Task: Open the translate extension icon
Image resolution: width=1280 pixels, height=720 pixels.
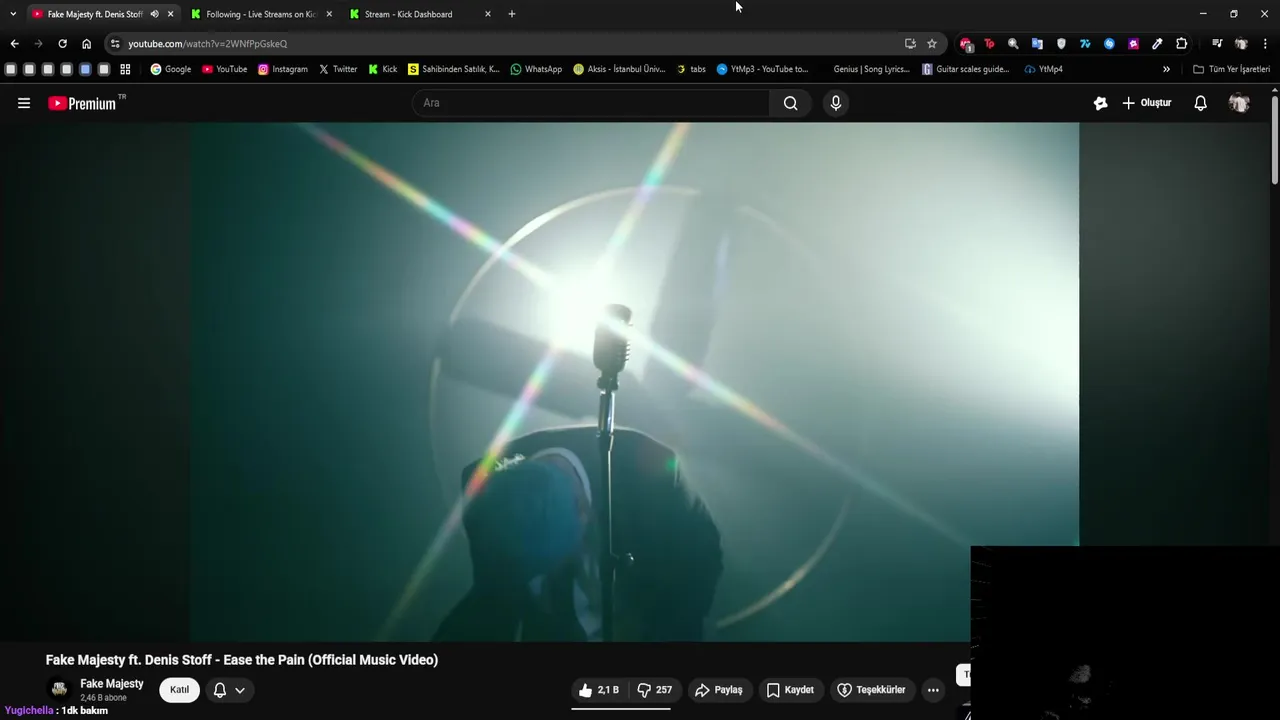Action: coord(1037,44)
